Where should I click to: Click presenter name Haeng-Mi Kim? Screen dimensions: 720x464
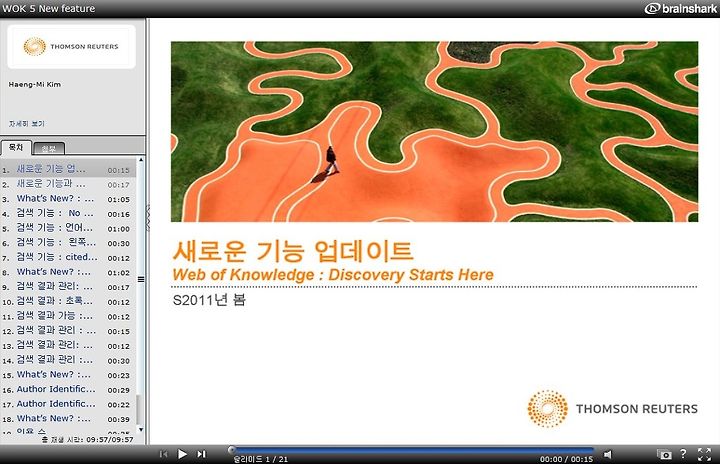click(34, 85)
